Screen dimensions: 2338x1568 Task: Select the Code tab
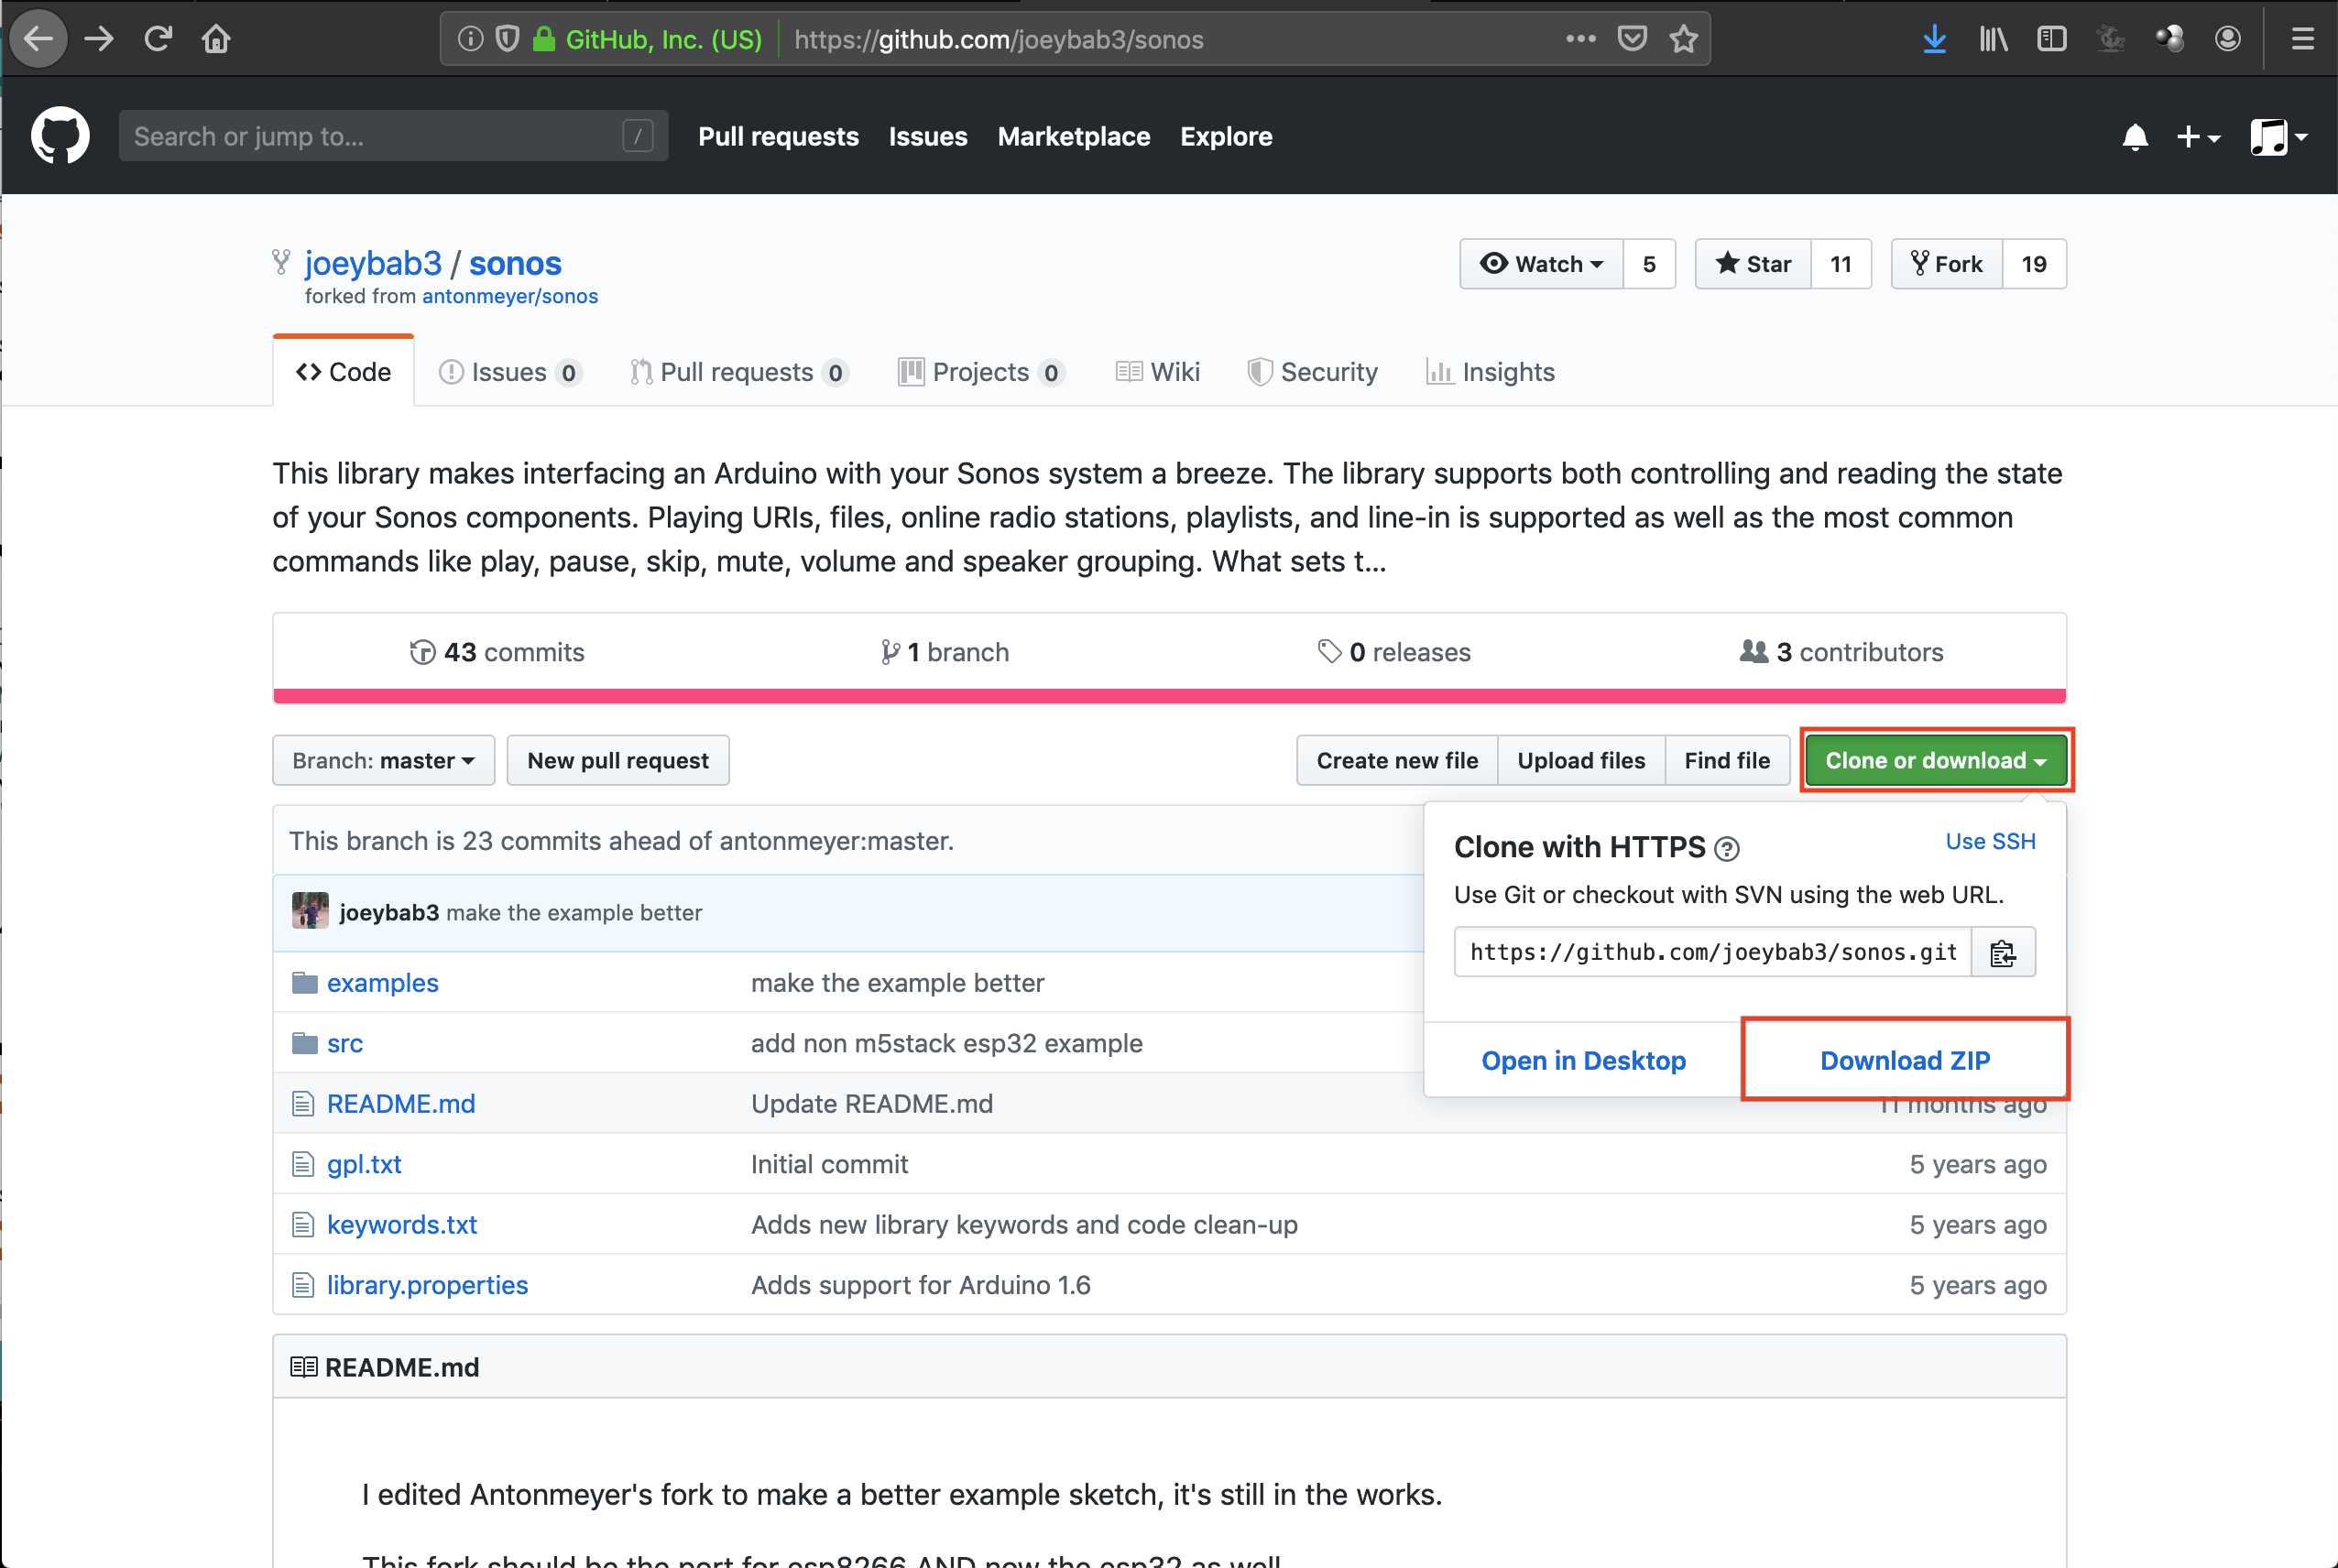tap(343, 372)
